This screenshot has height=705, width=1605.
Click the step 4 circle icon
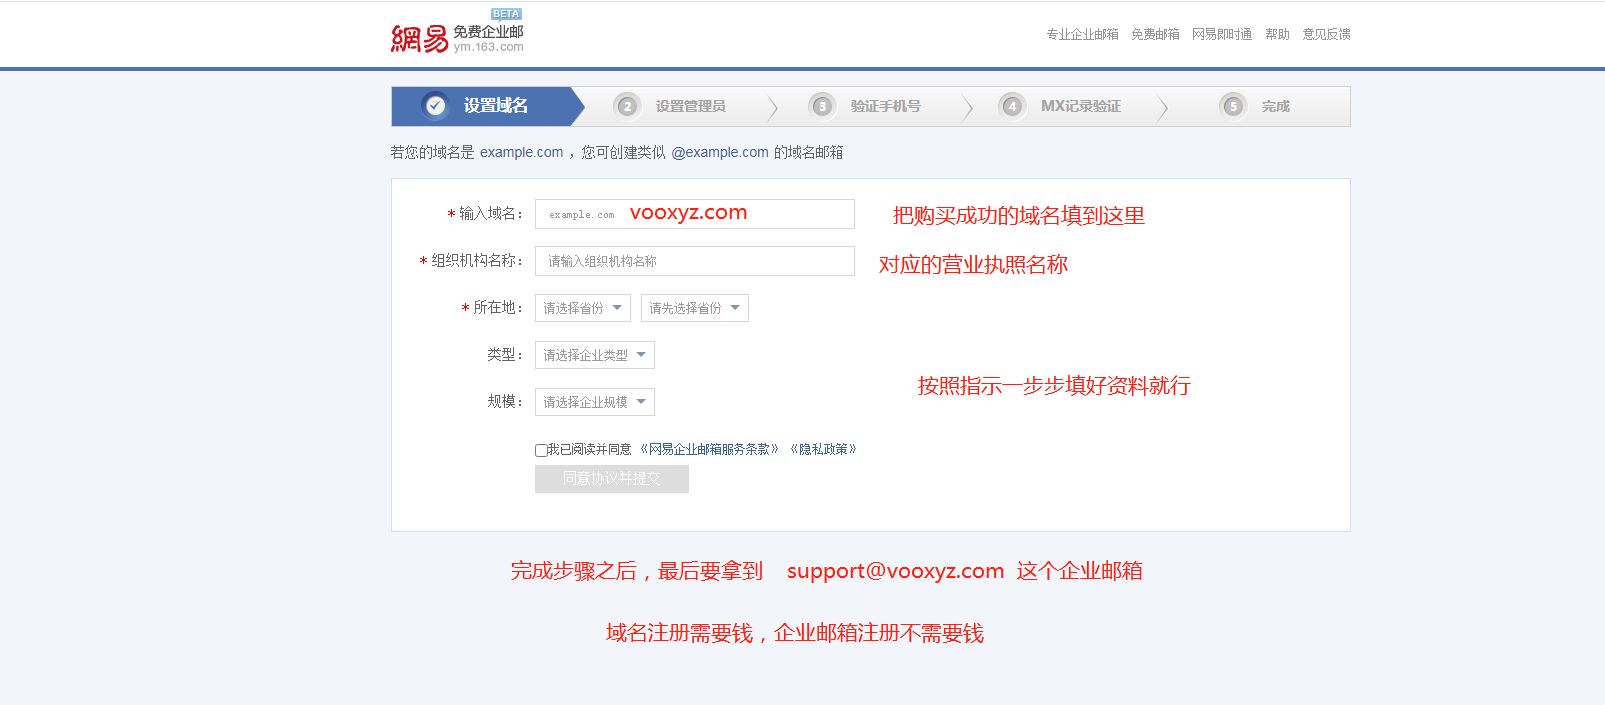coord(1012,106)
